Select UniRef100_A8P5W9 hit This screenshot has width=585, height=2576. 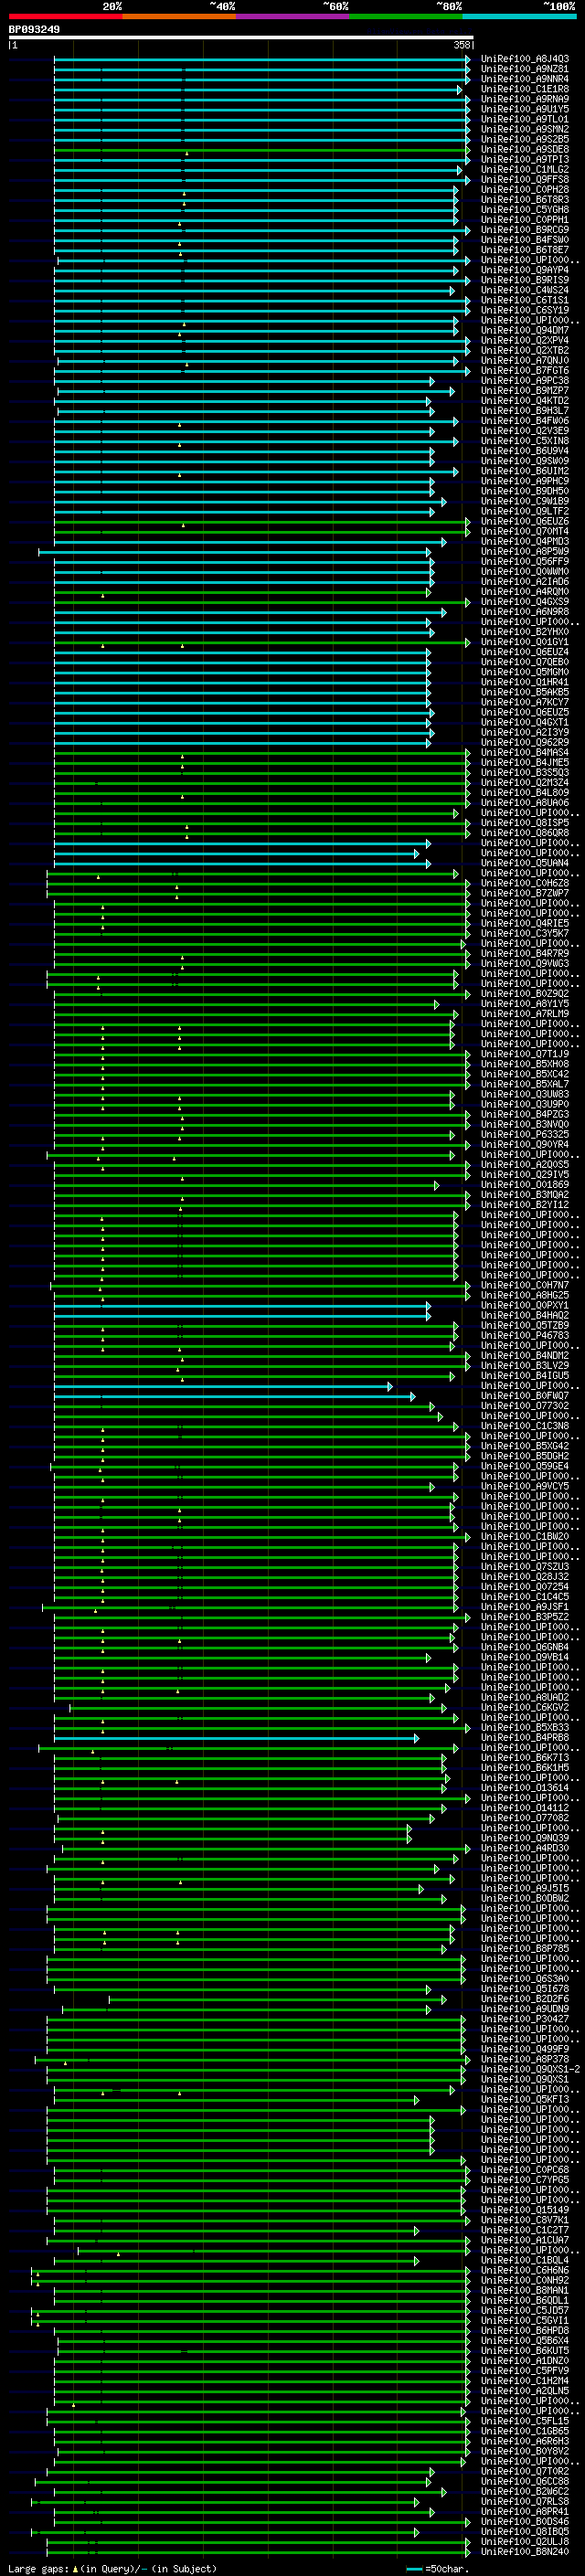pyautogui.click(x=525, y=551)
